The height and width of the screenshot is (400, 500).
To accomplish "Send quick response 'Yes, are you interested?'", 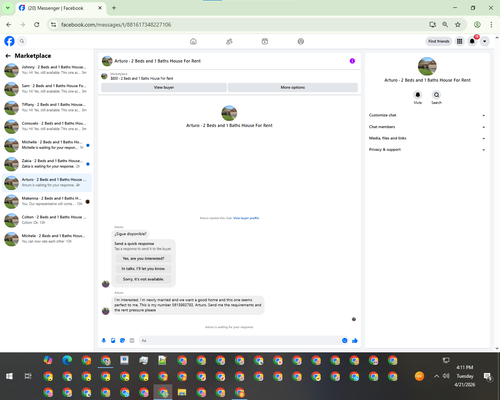I will click(143, 258).
